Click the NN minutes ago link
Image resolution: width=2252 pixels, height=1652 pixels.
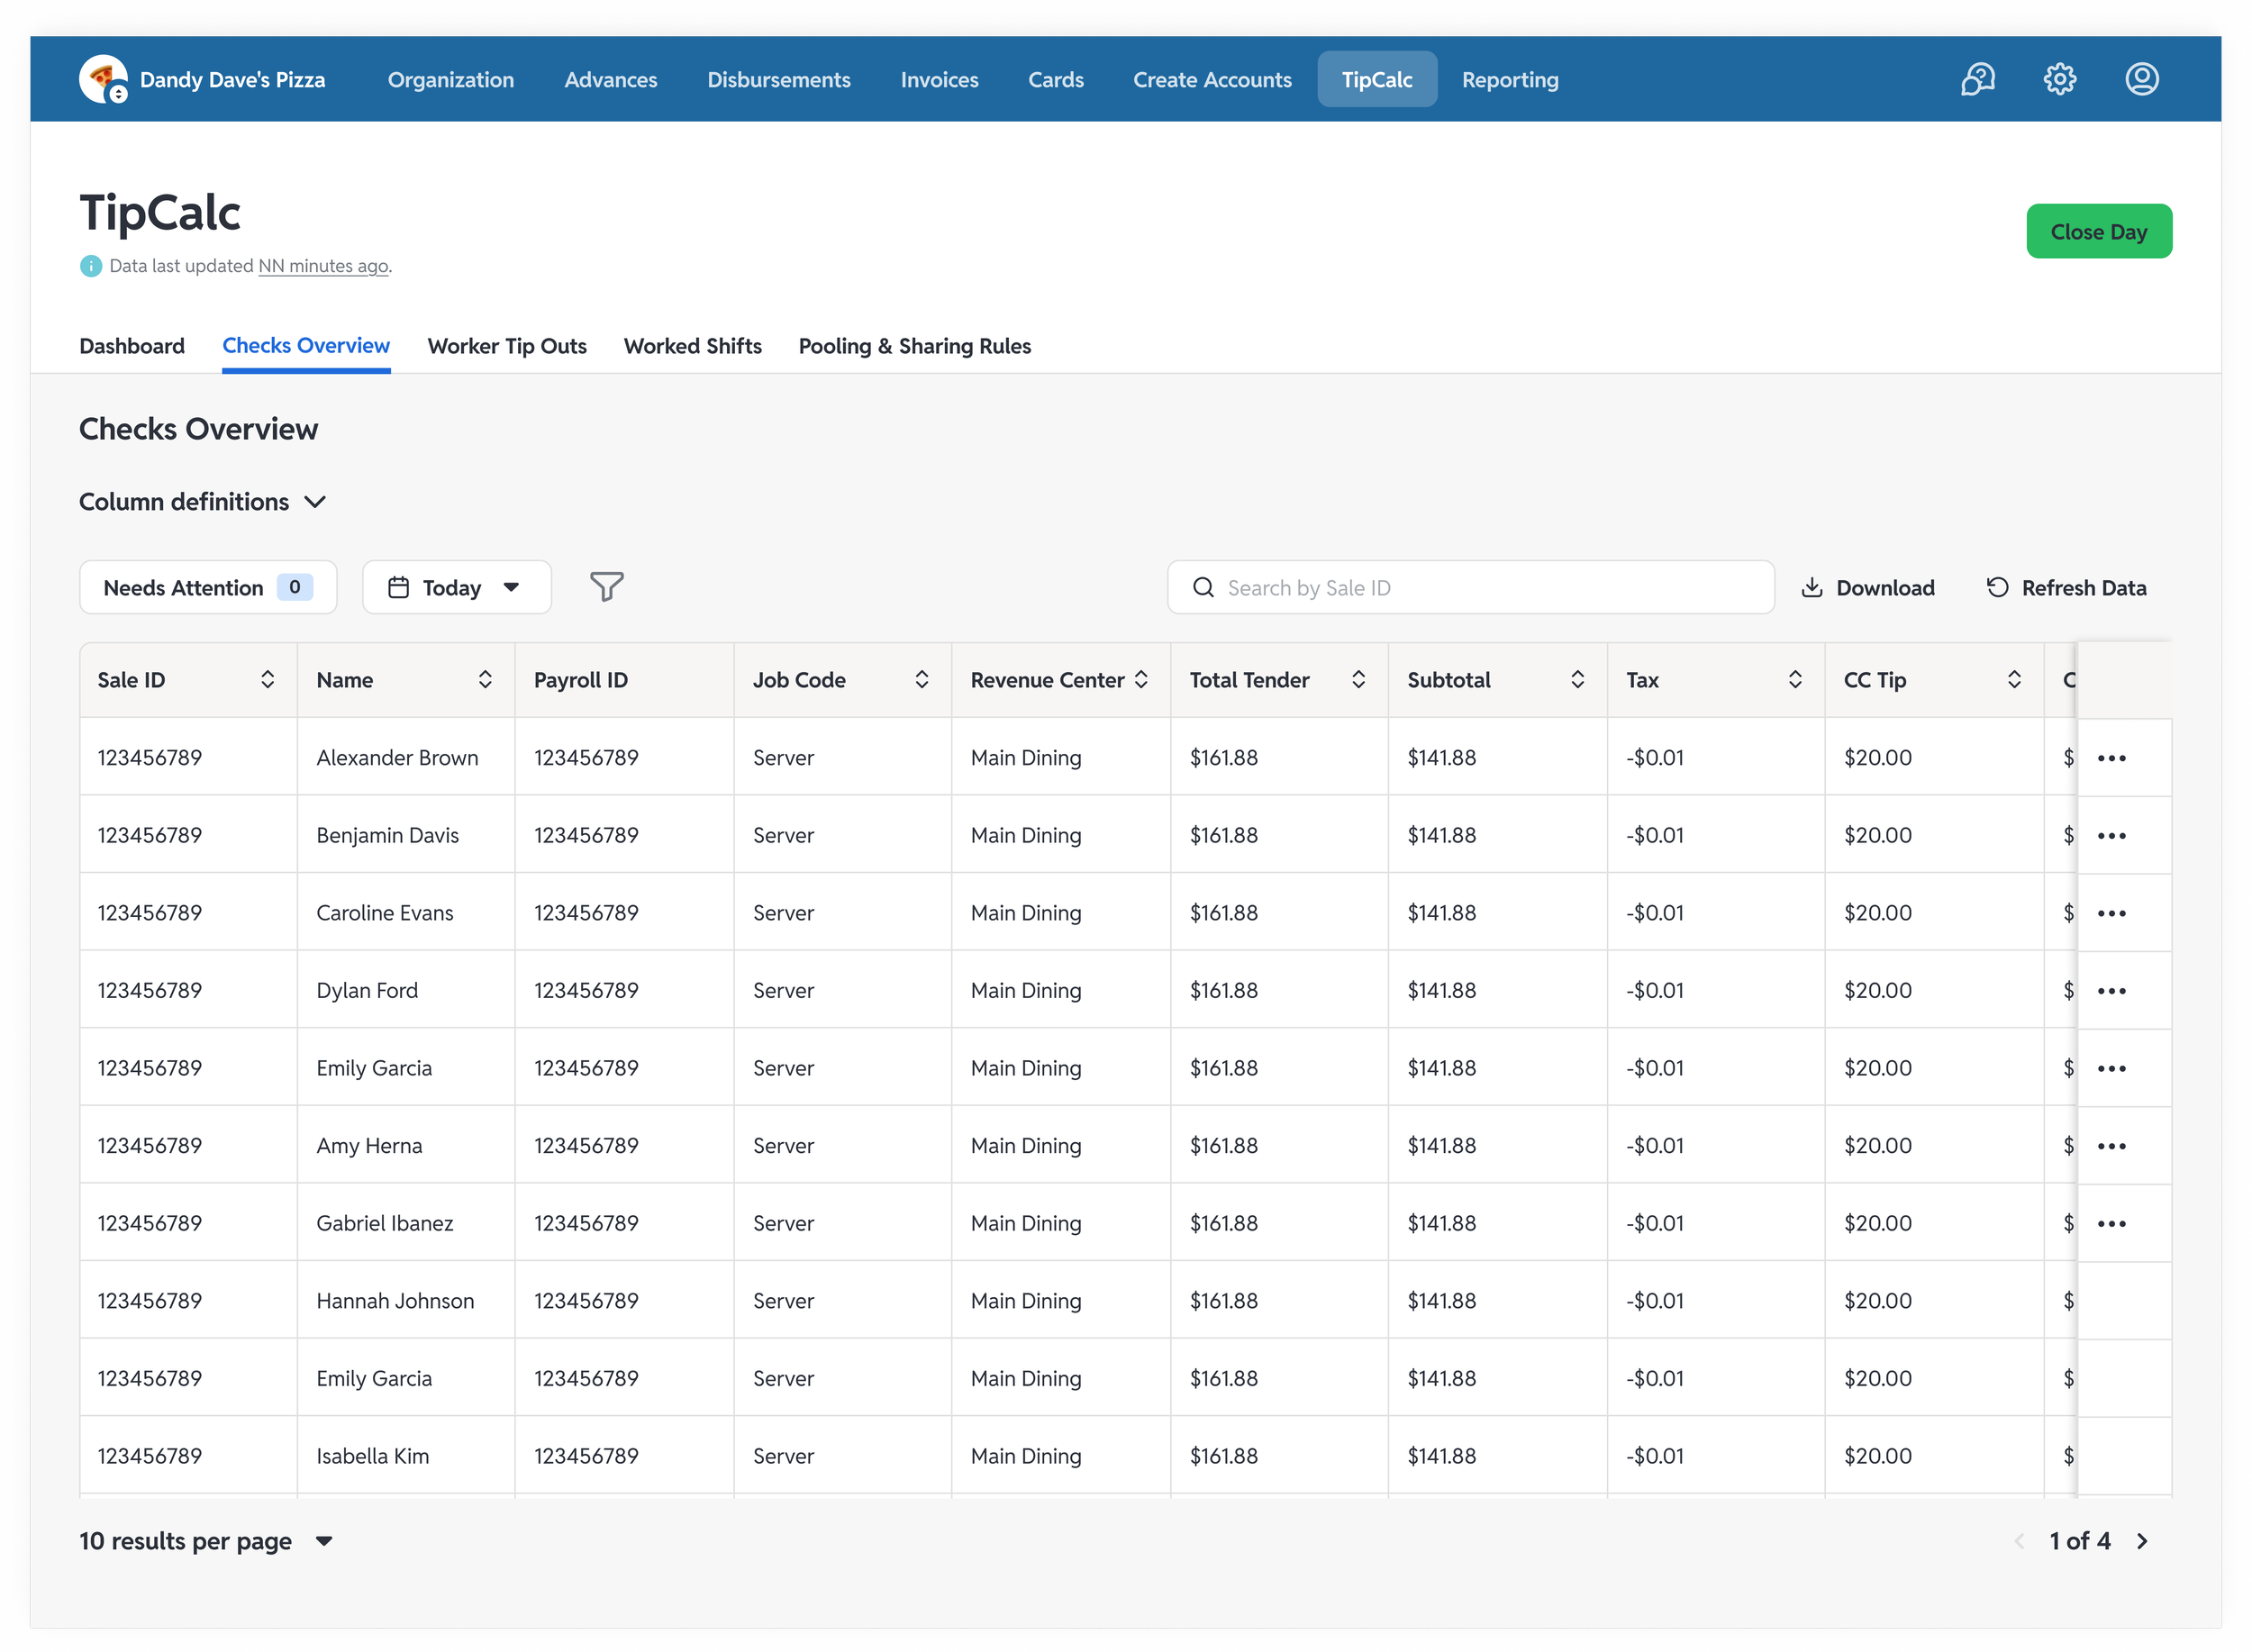pyautogui.click(x=323, y=266)
